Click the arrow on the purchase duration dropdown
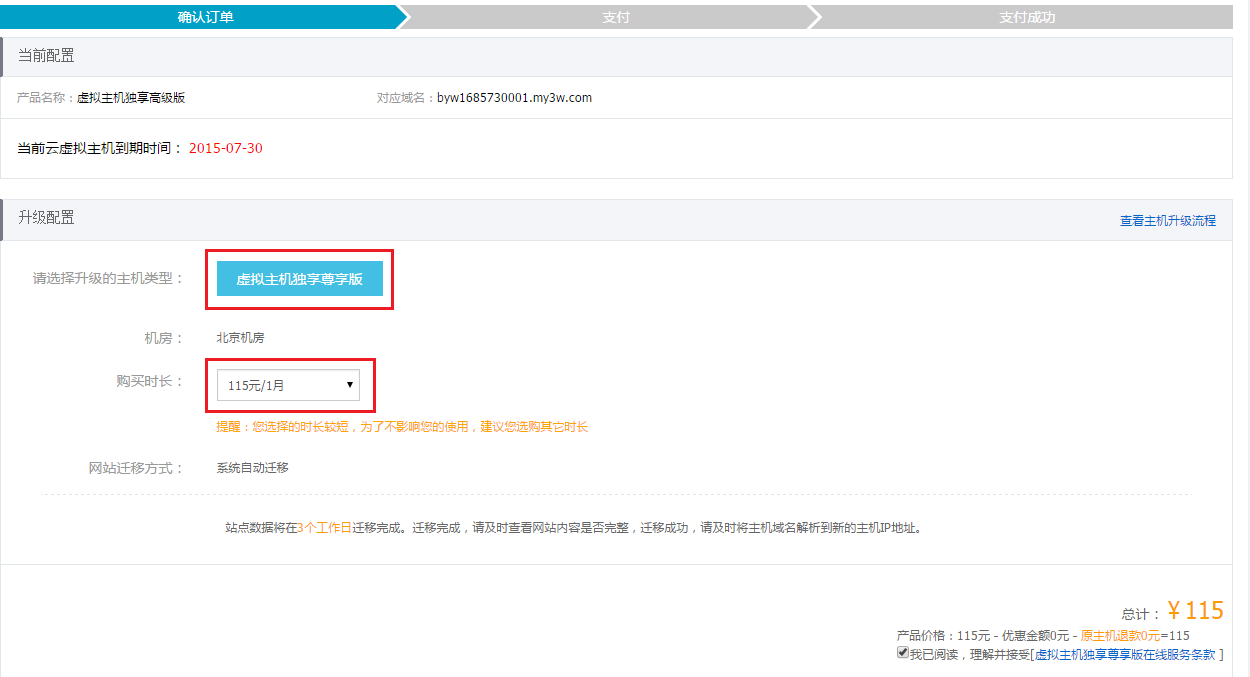 [x=349, y=385]
